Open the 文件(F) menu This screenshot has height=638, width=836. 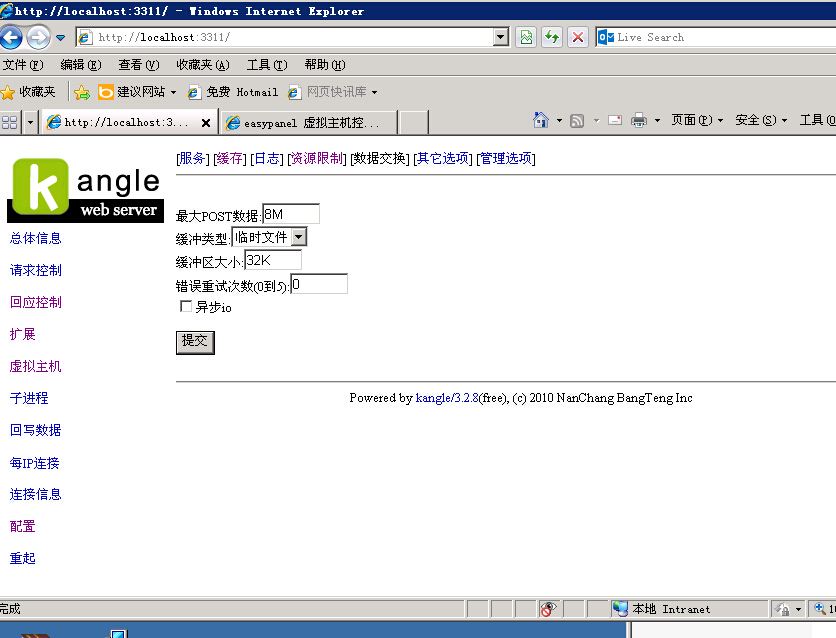(x=23, y=65)
